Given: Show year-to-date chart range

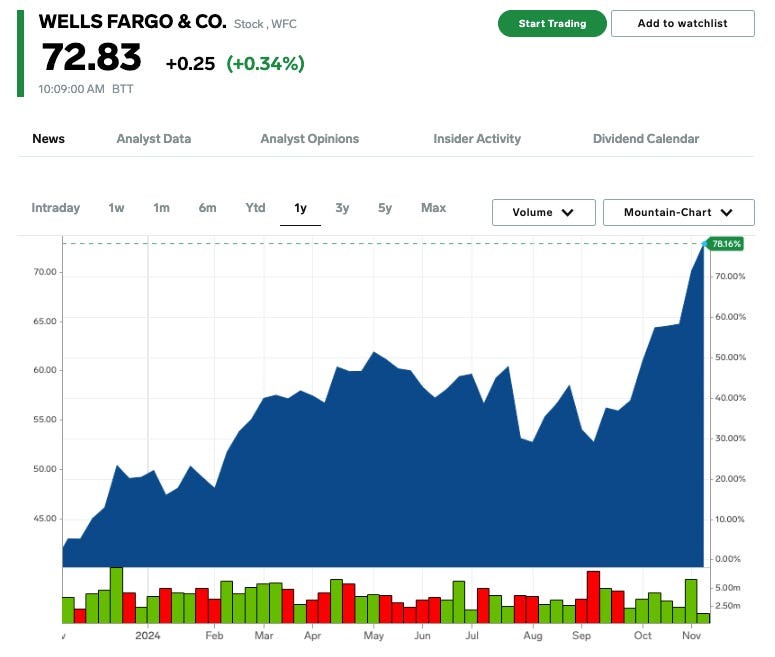Looking at the screenshot, I should coord(255,208).
